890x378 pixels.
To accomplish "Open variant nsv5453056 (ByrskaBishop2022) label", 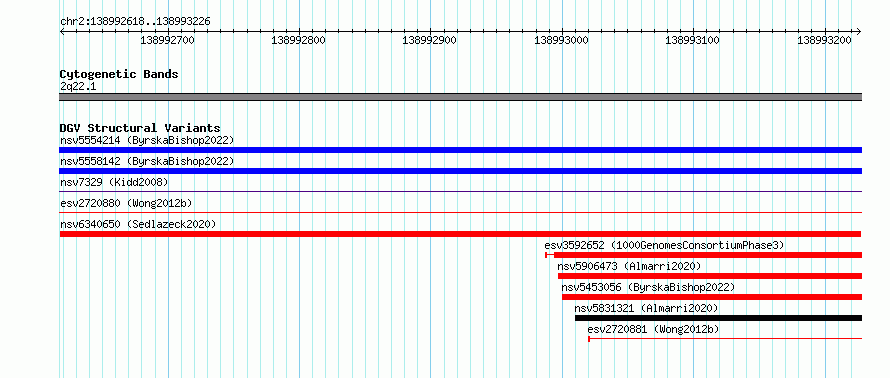I will (x=648, y=287).
